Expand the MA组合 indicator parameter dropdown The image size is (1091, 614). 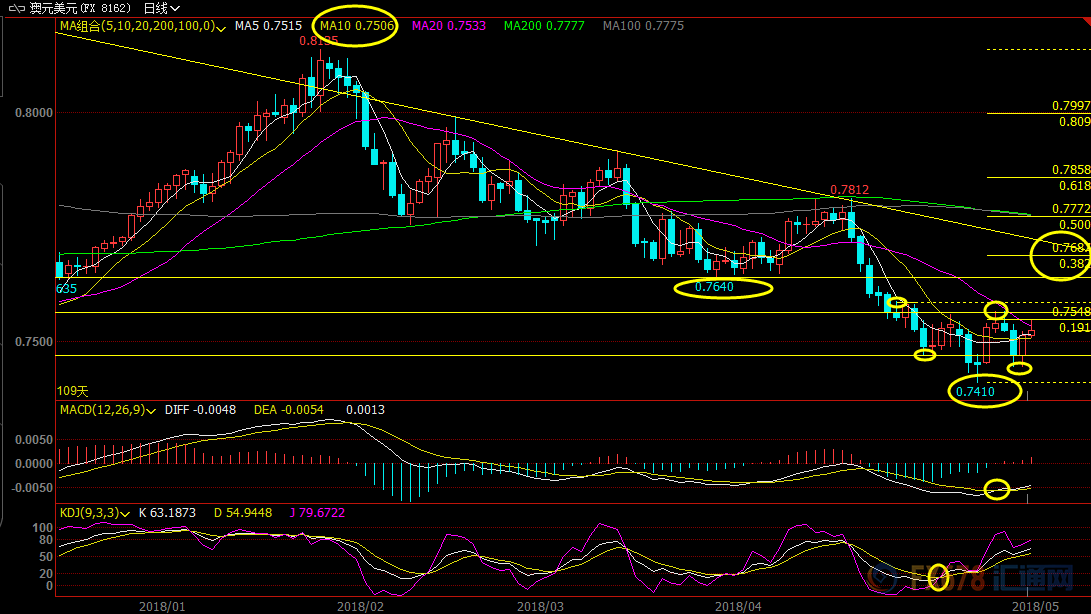(x=221, y=26)
